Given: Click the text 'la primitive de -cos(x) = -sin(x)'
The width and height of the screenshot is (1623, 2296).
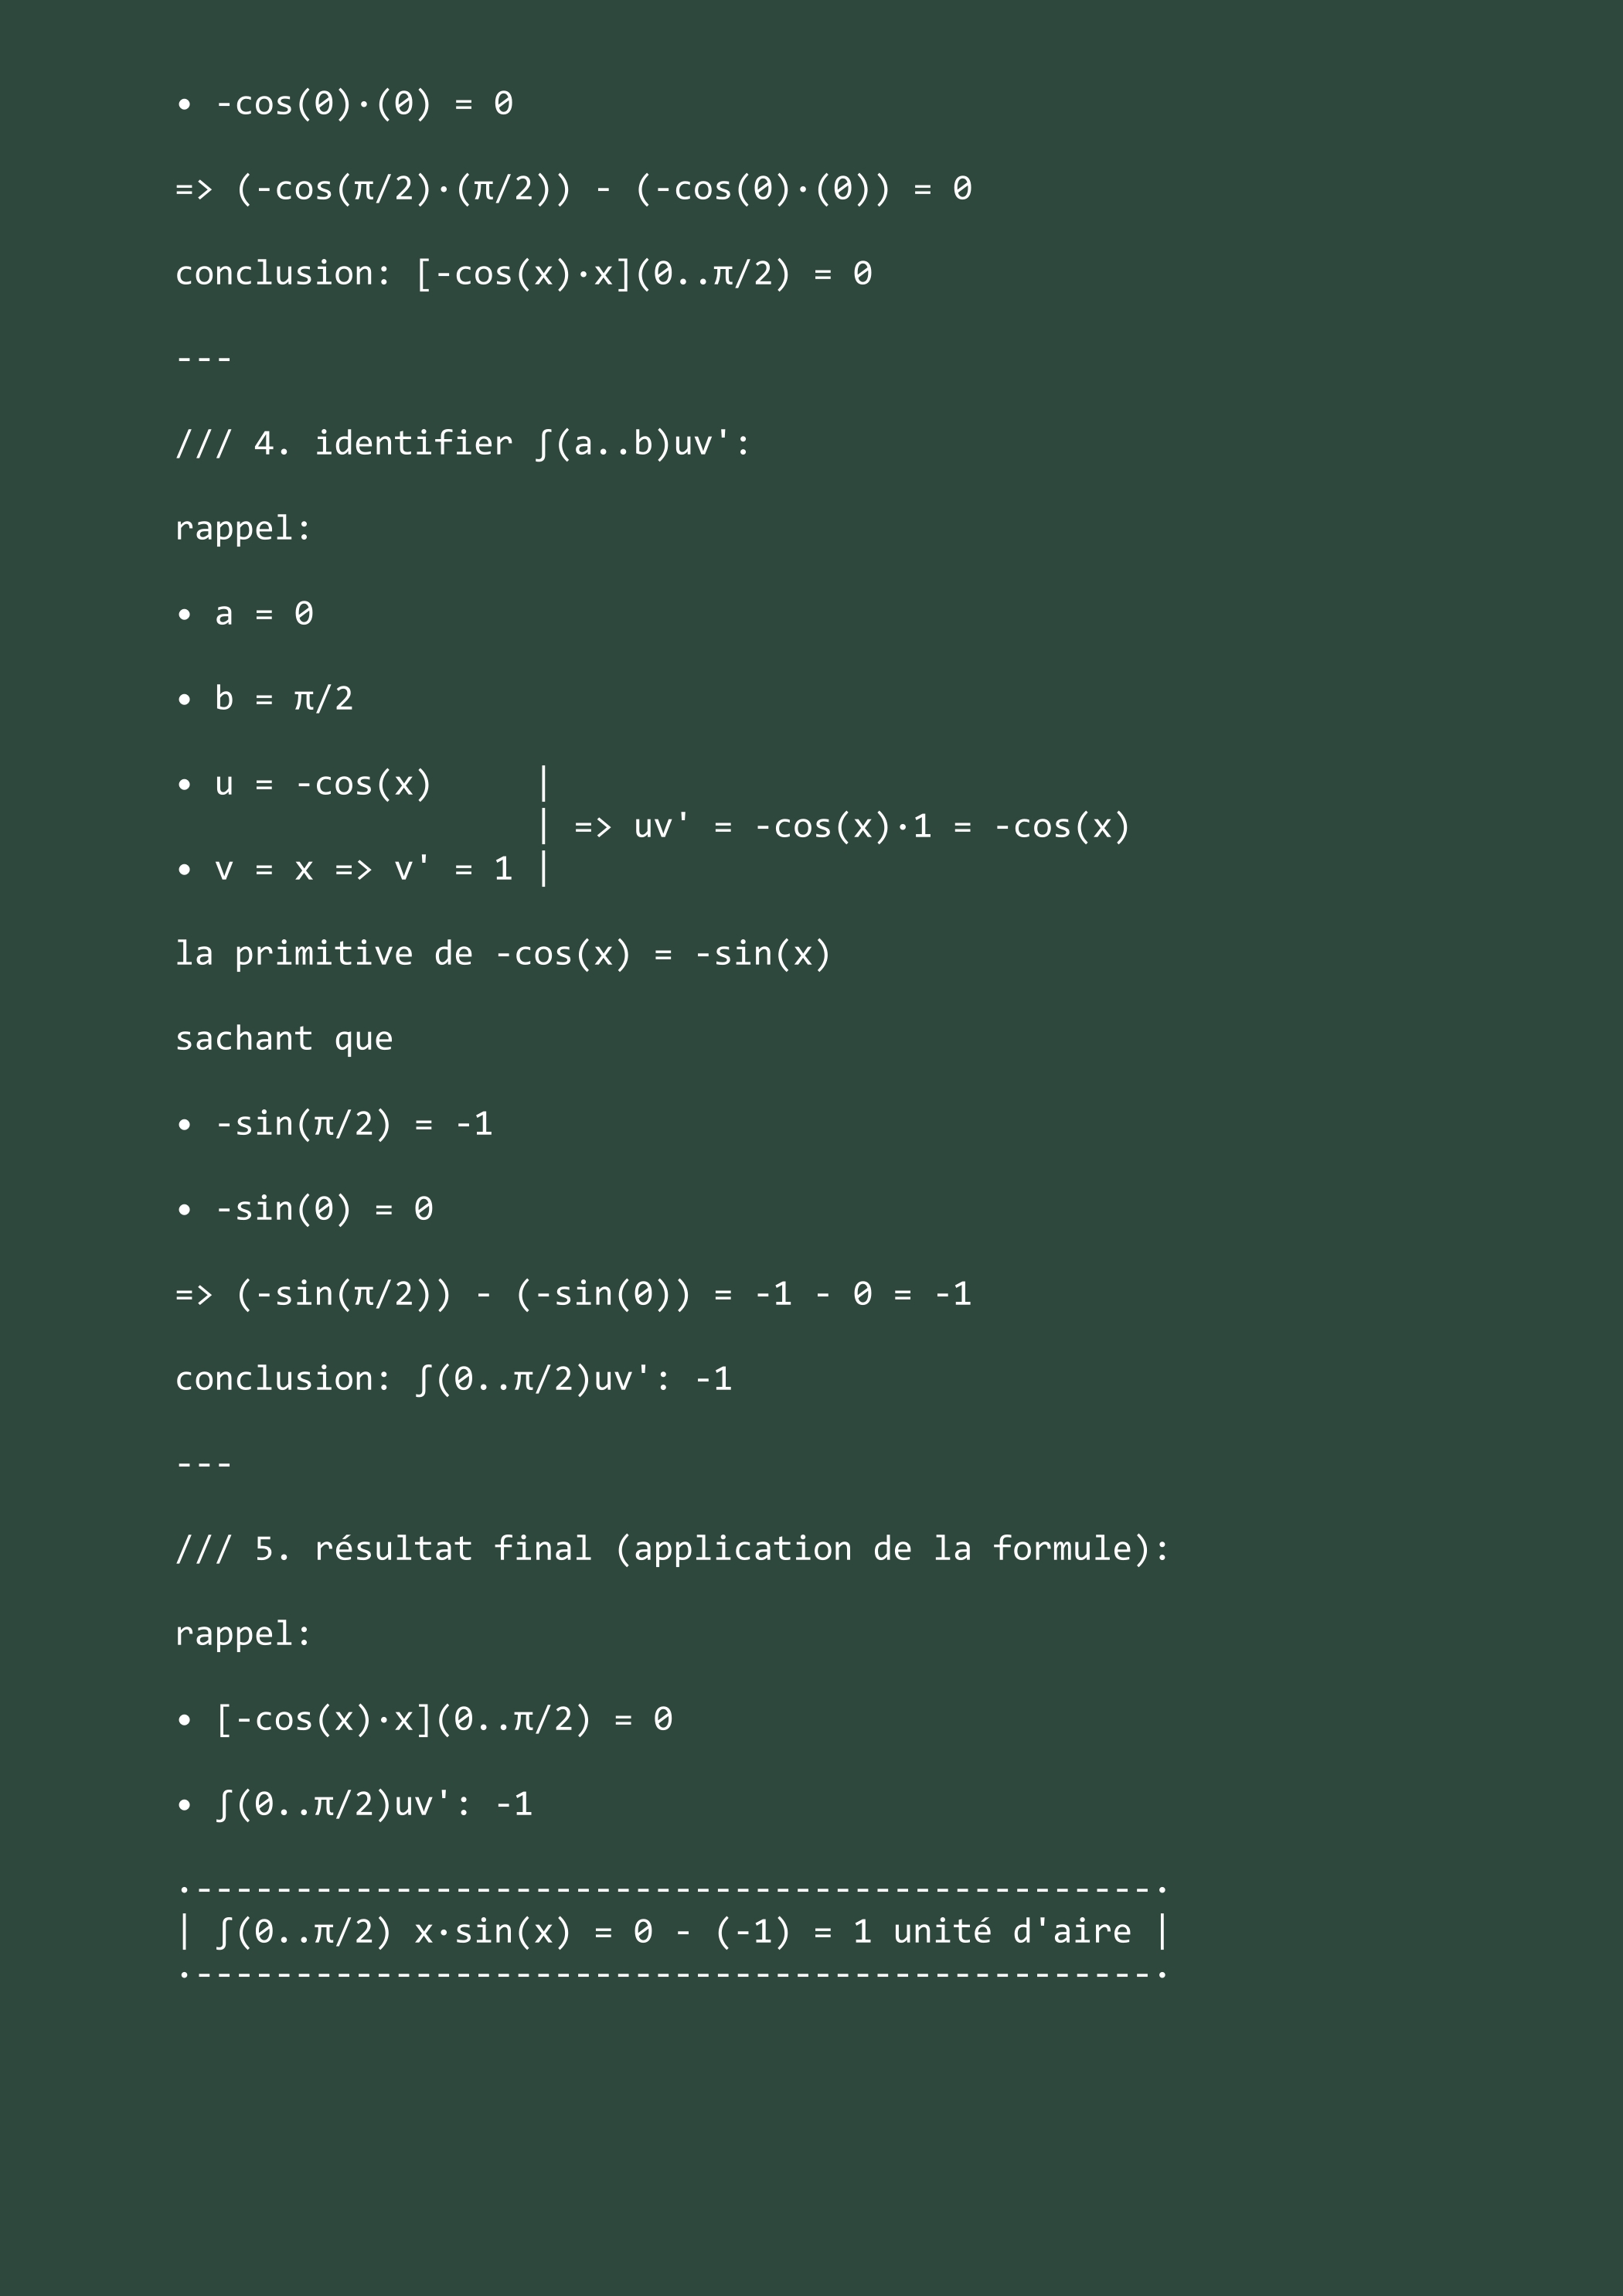Looking at the screenshot, I should (503, 954).
